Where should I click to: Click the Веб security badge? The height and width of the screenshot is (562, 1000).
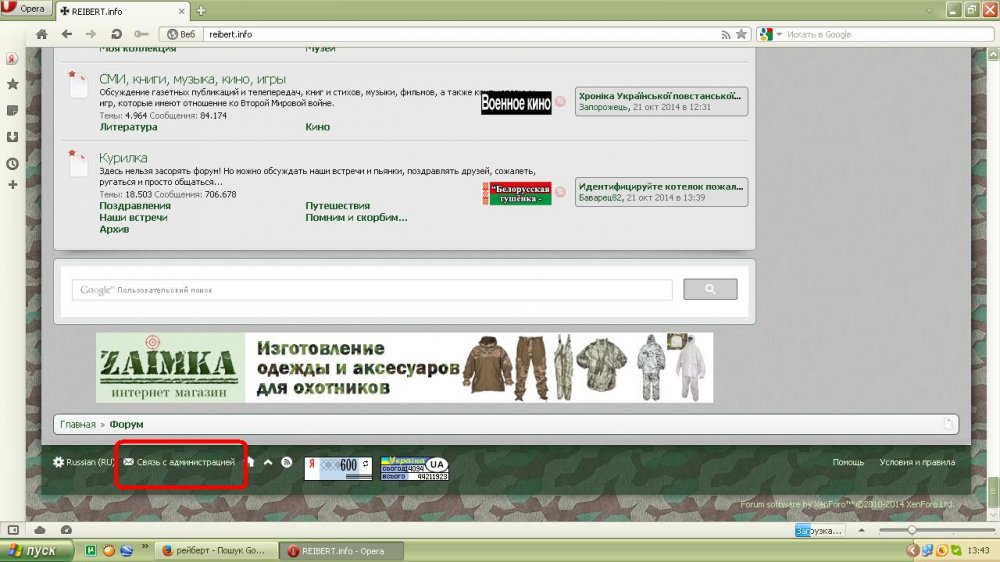point(181,34)
